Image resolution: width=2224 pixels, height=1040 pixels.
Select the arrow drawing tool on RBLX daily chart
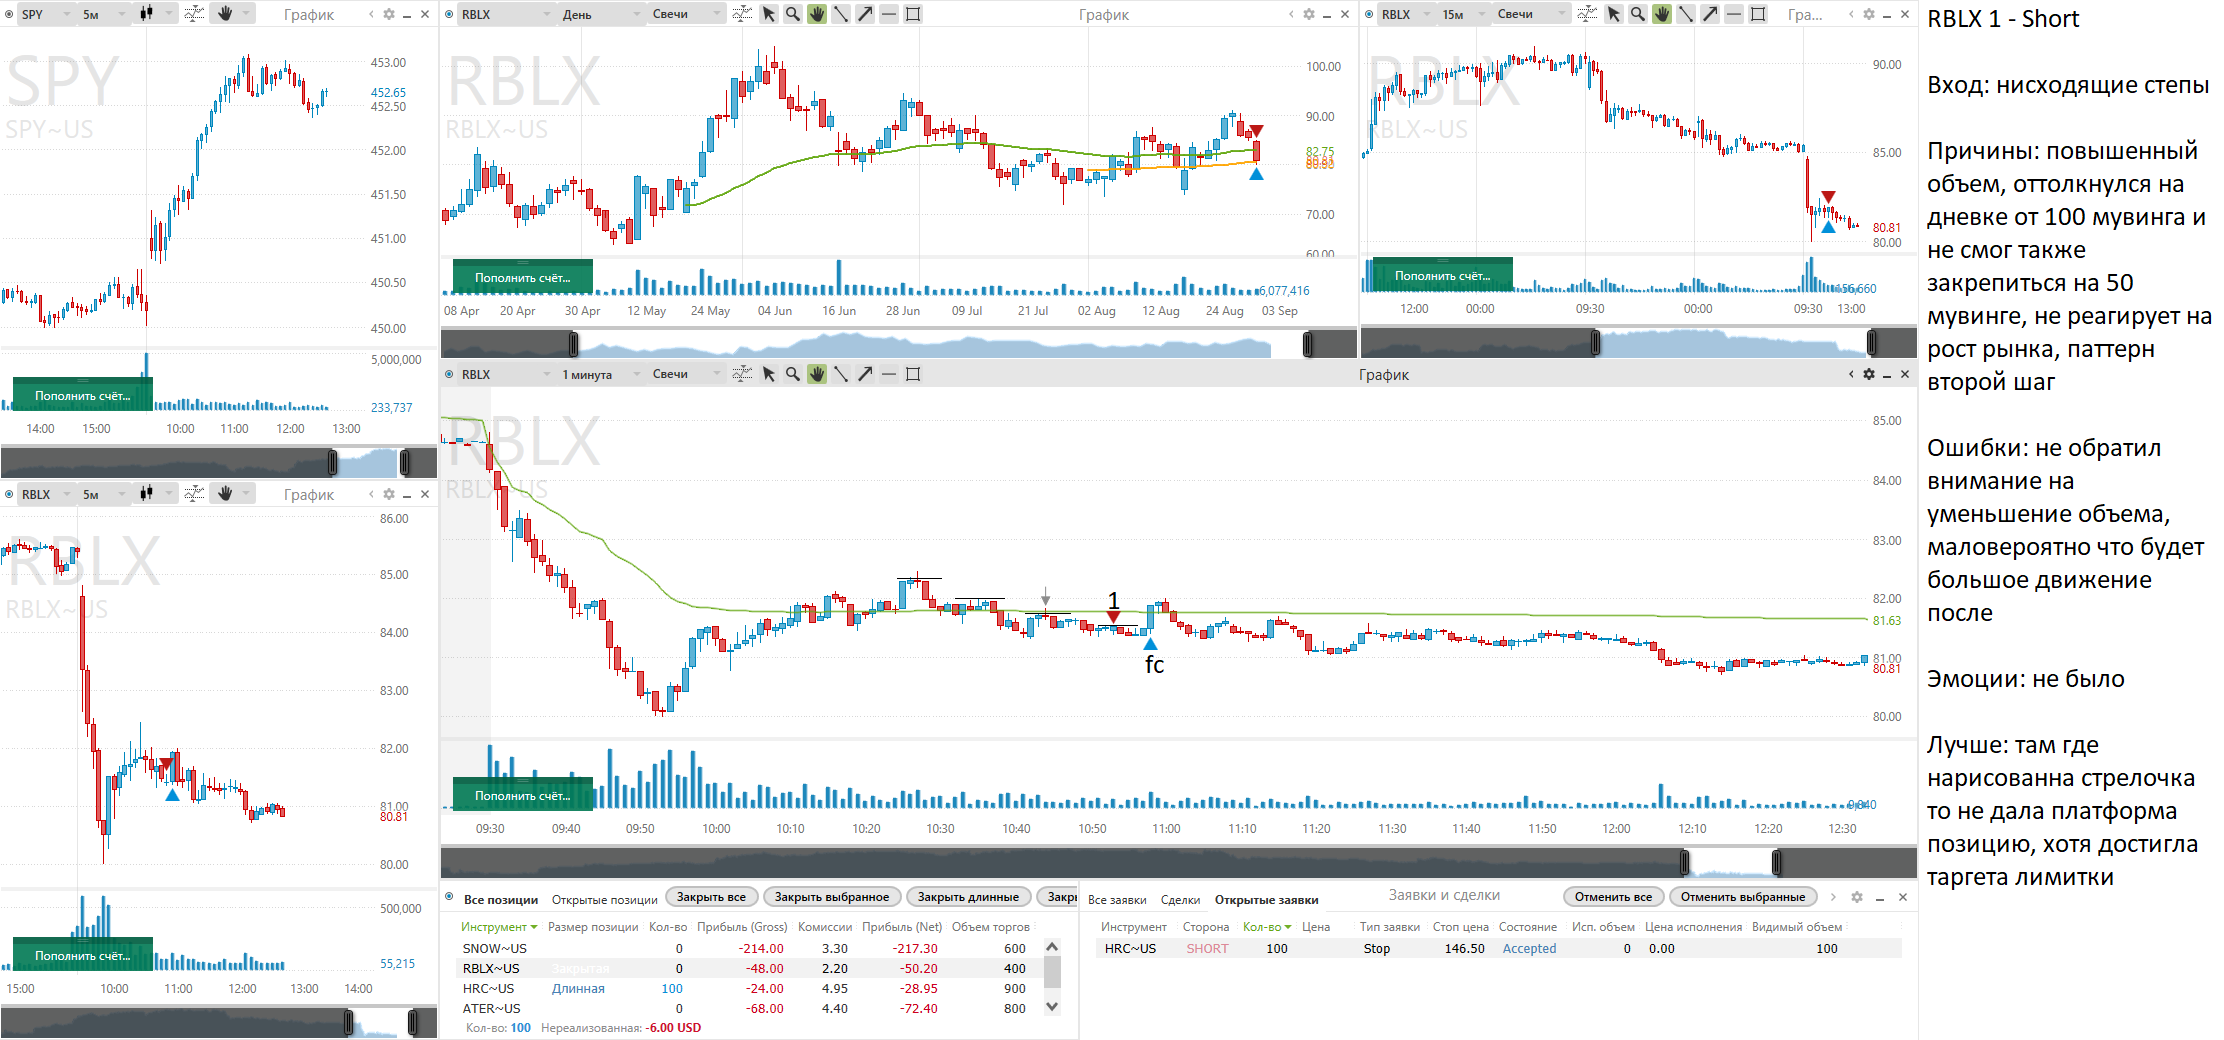(865, 14)
